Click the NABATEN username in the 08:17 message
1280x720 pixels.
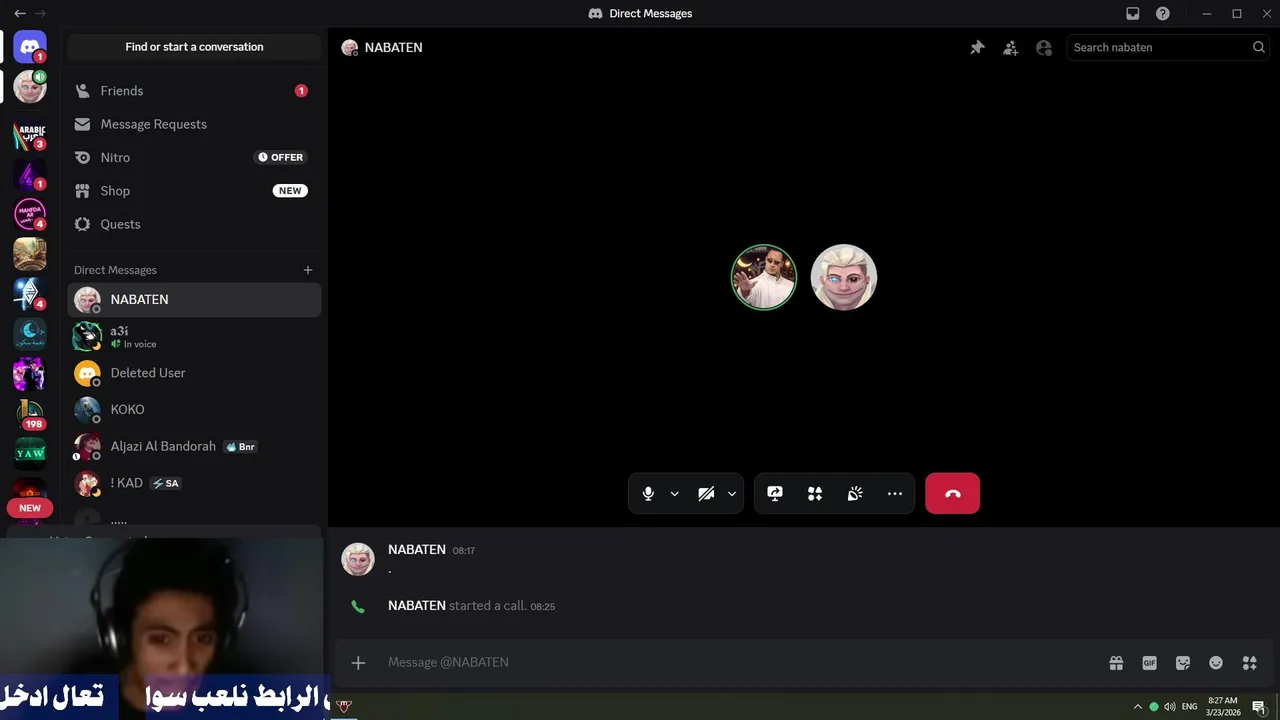coord(417,550)
